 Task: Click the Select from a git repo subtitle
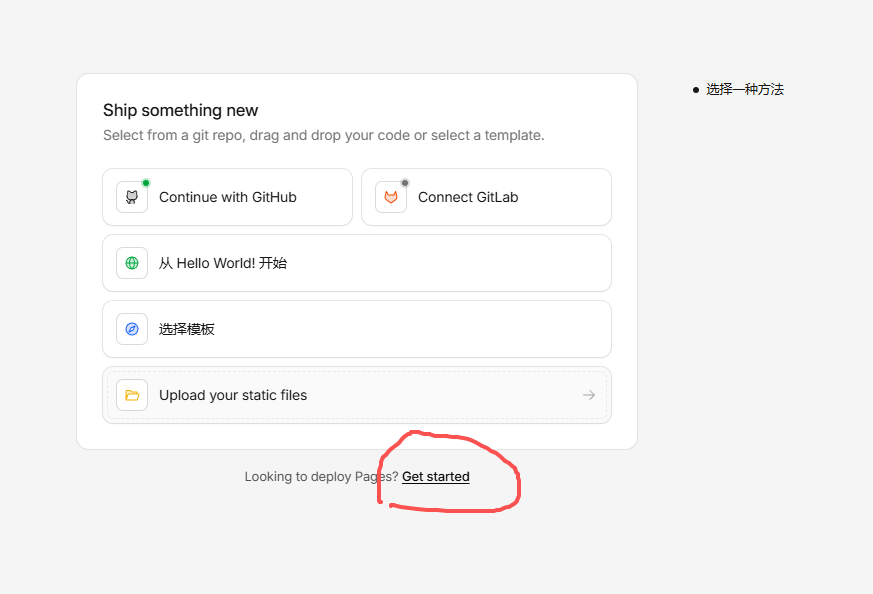coord(323,135)
